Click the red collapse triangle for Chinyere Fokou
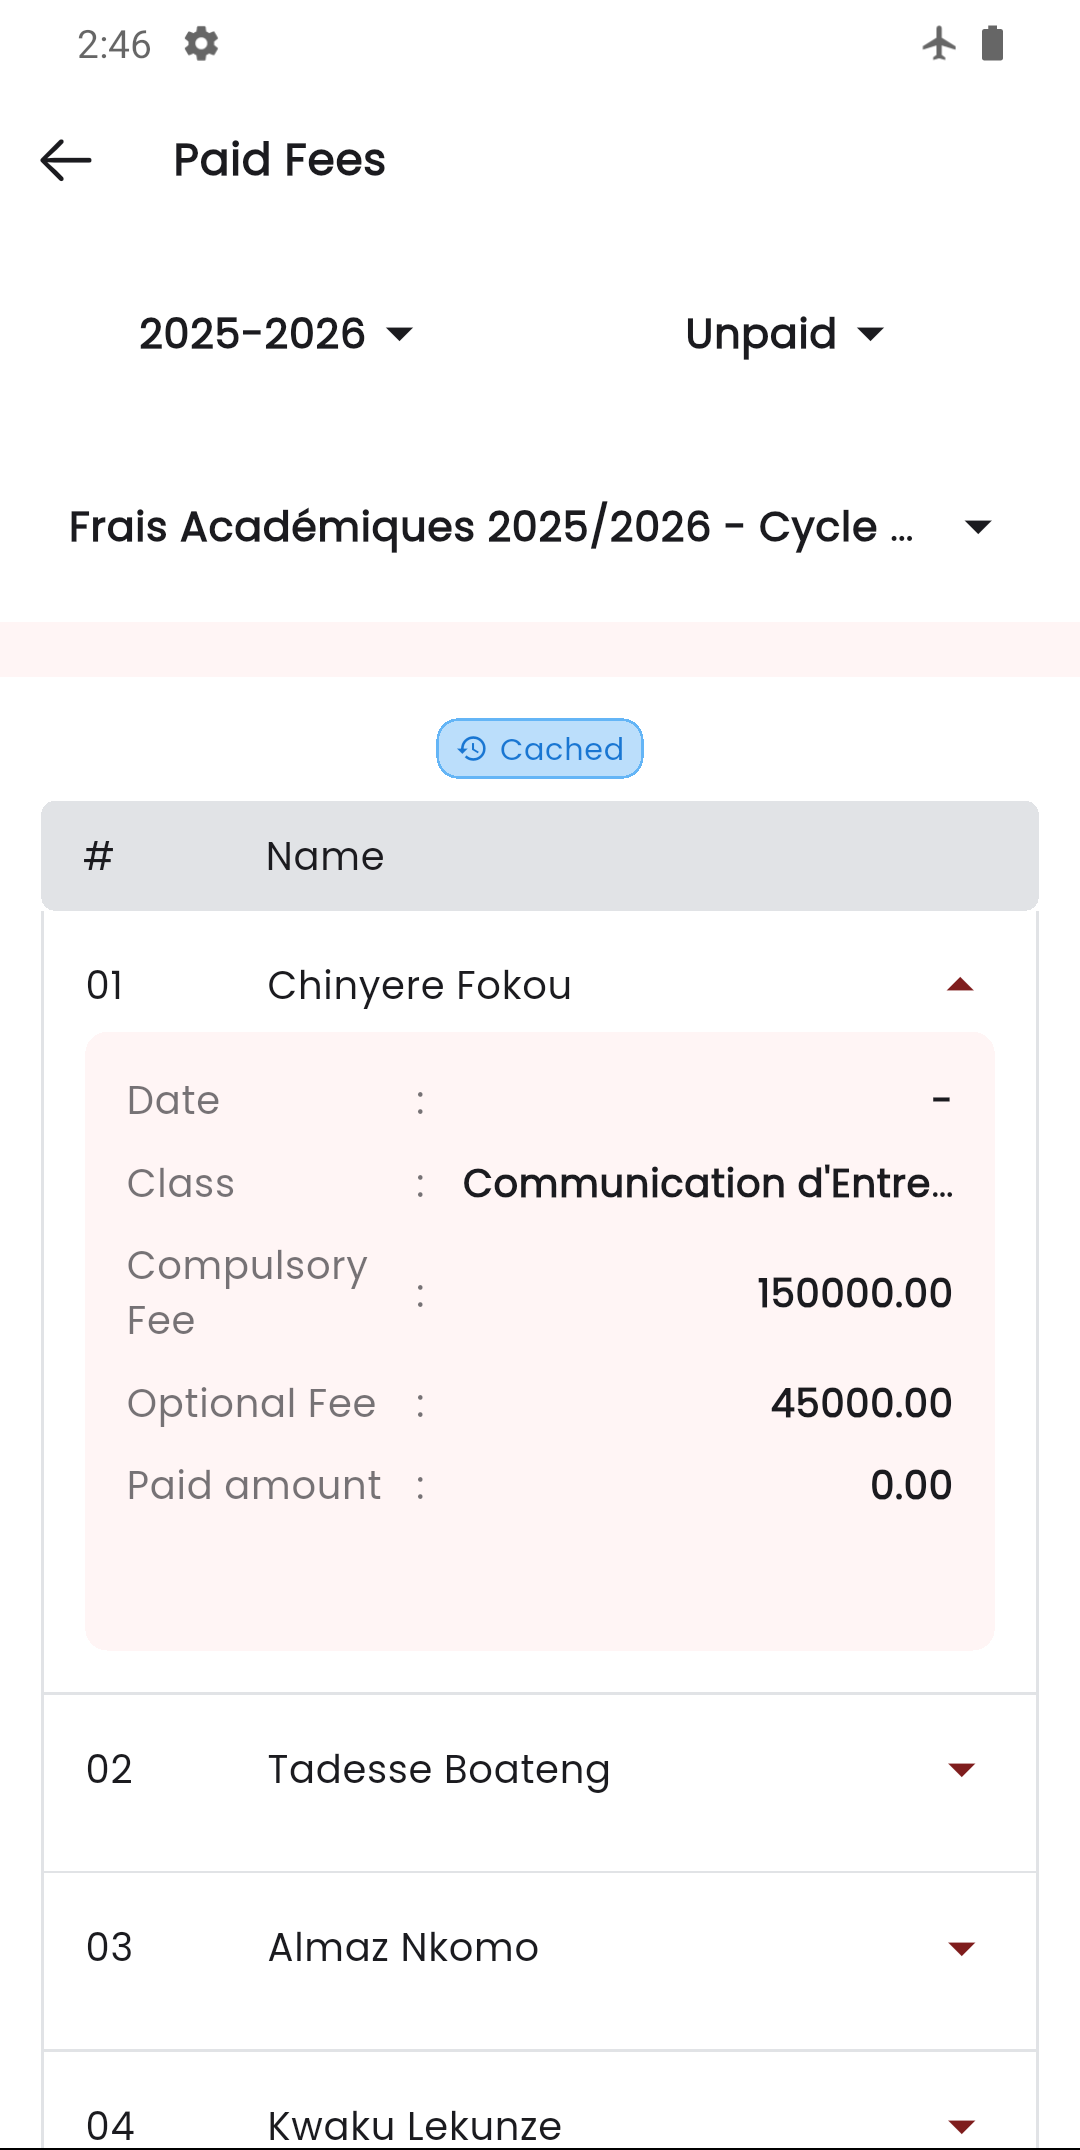Viewport: 1080px width, 2150px height. pos(960,984)
